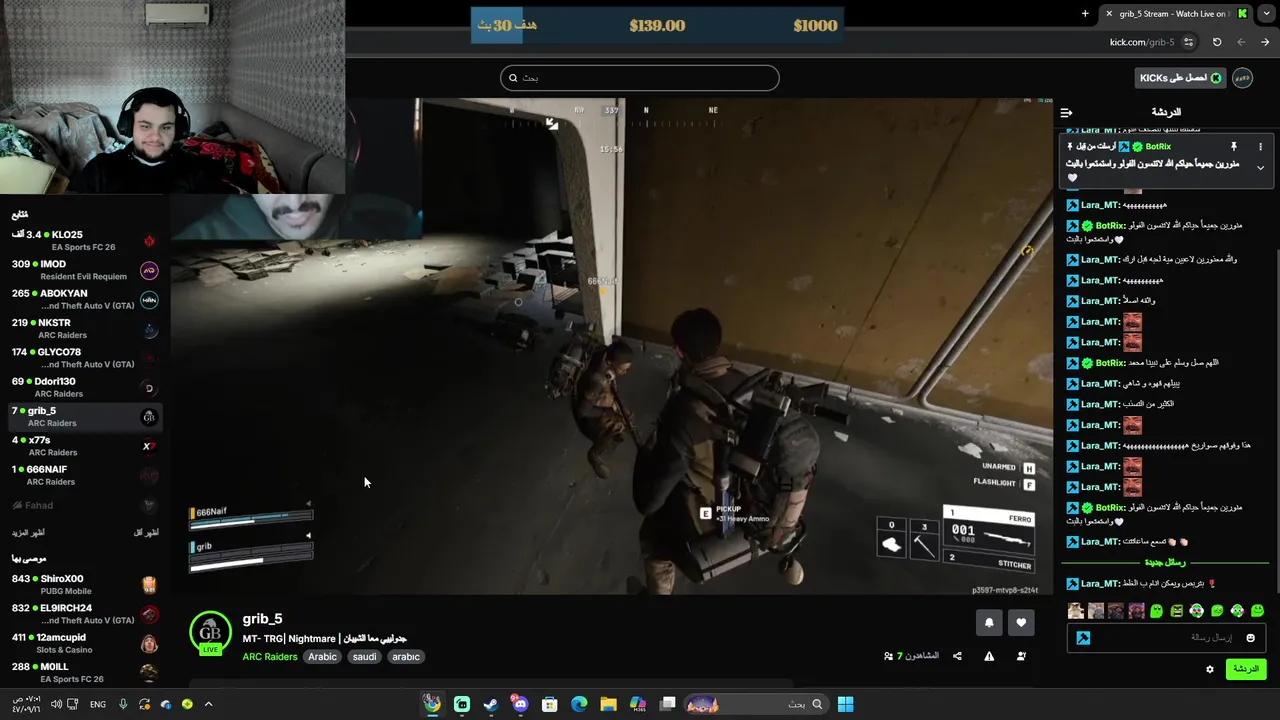Open recommended MOILL channel

click(x=85, y=672)
